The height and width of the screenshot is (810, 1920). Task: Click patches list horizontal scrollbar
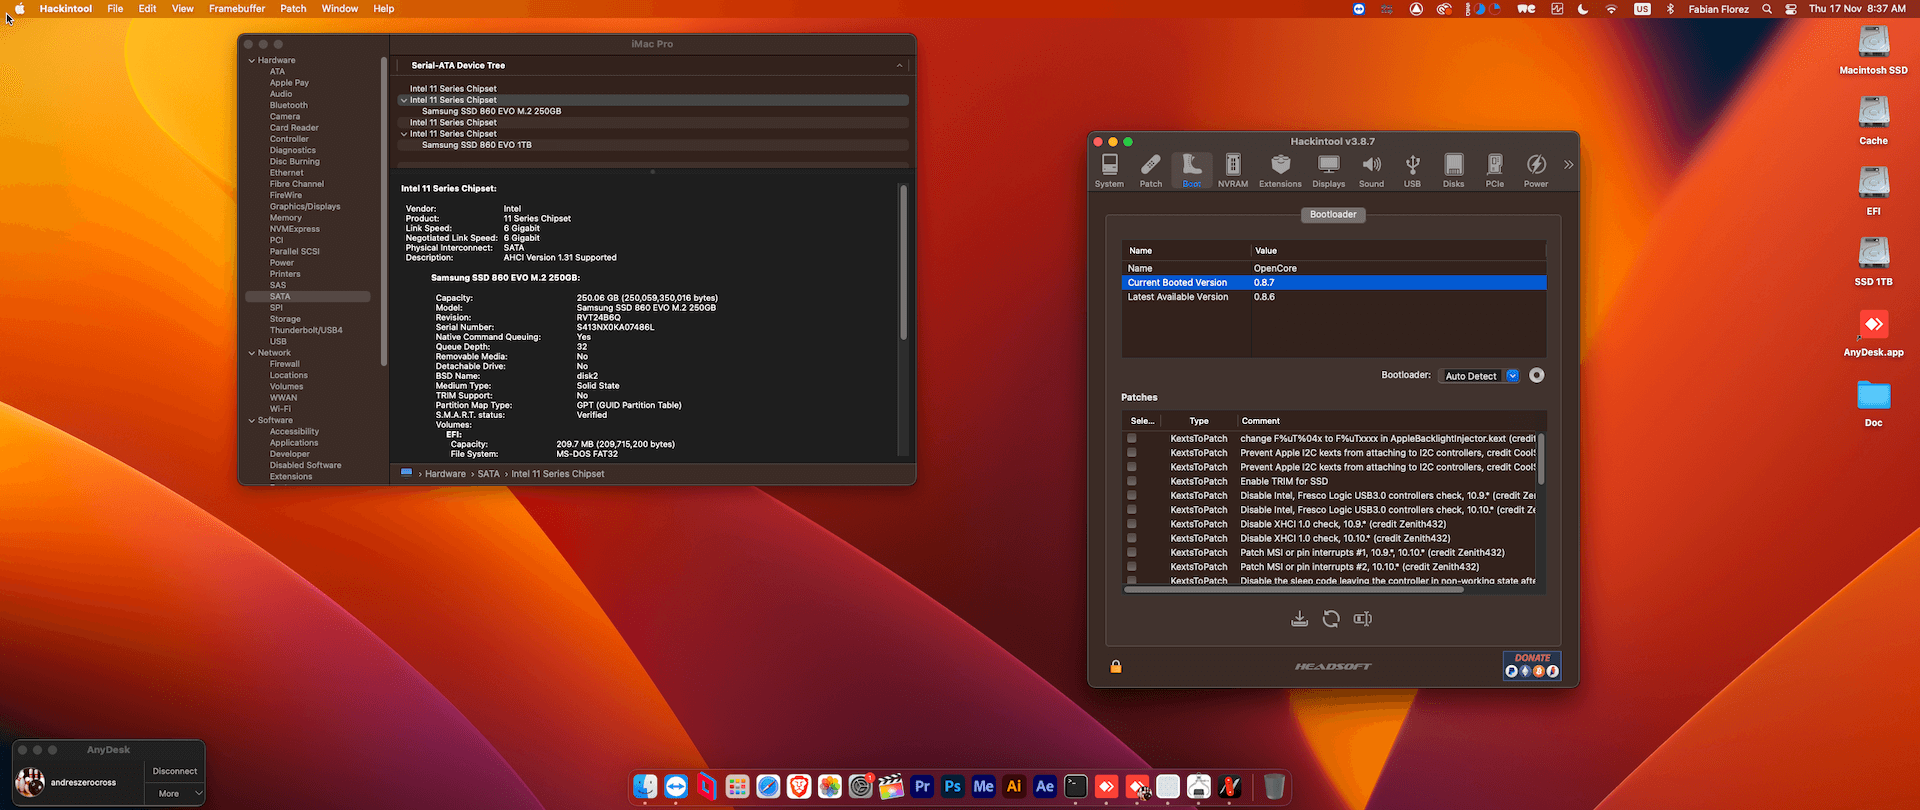click(1294, 590)
